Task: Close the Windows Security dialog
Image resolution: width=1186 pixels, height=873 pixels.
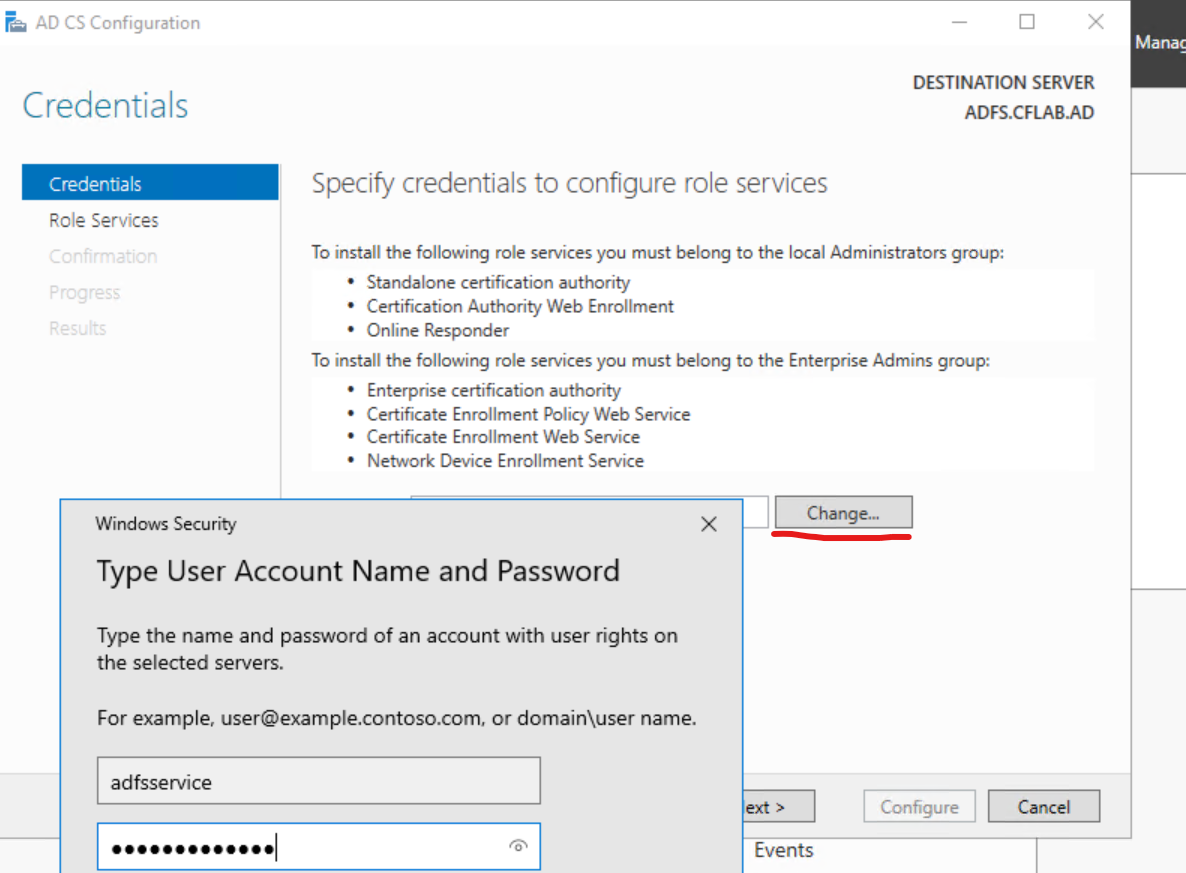Action: tap(709, 524)
